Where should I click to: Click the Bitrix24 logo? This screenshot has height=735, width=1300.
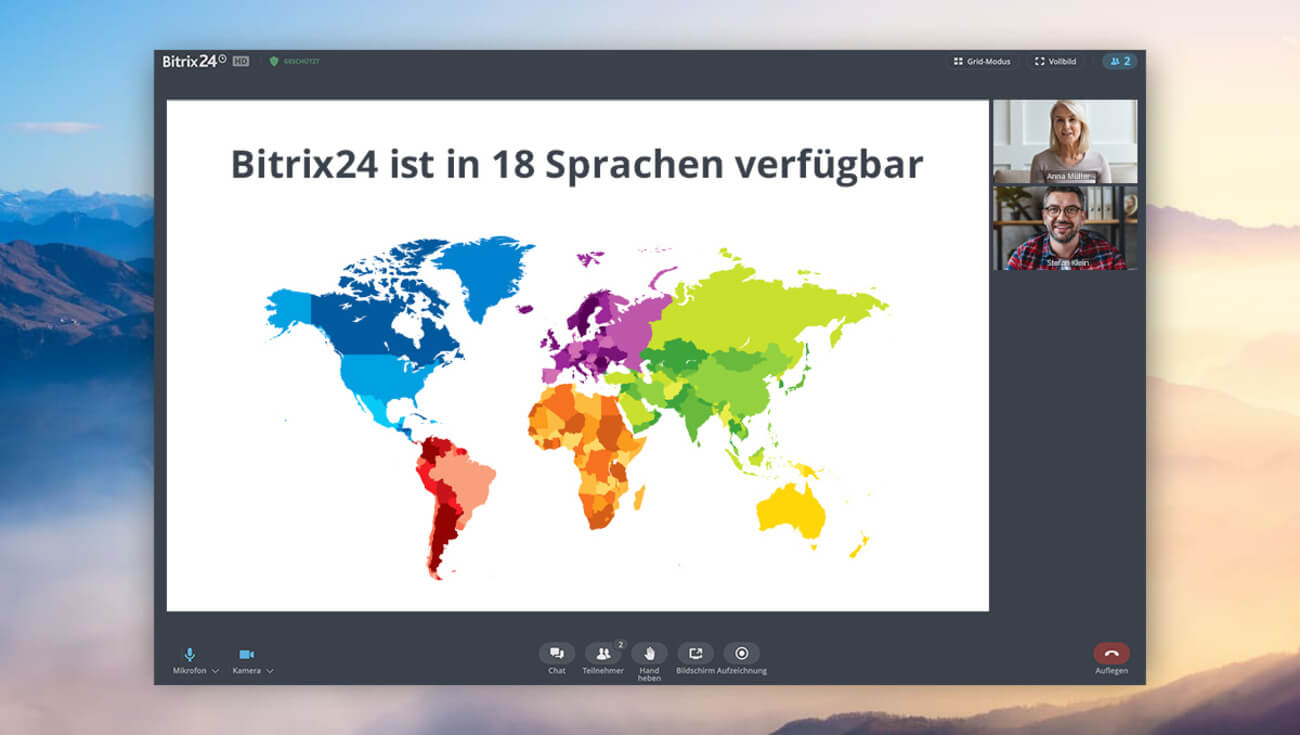pos(194,61)
